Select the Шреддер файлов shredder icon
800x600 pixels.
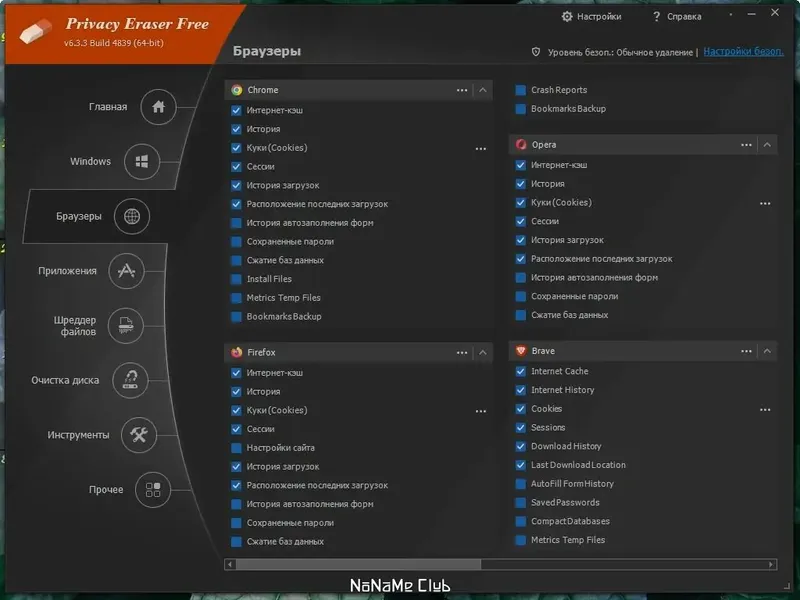(126, 326)
